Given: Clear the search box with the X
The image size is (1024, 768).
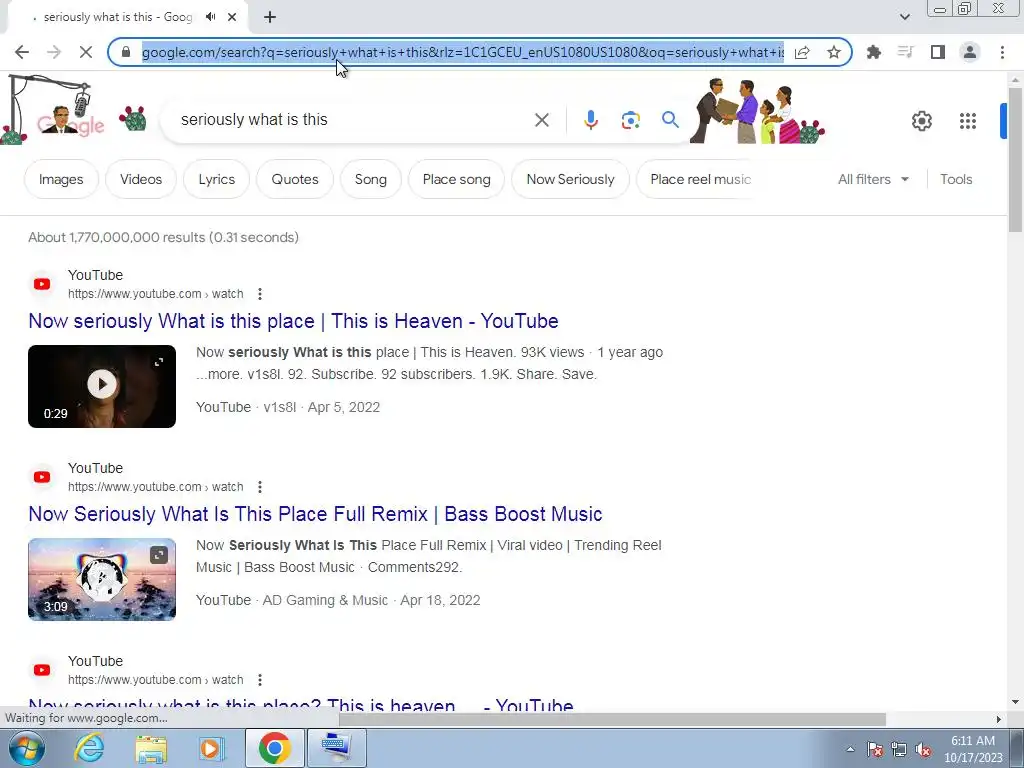Looking at the screenshot, I should coord(541,120).
